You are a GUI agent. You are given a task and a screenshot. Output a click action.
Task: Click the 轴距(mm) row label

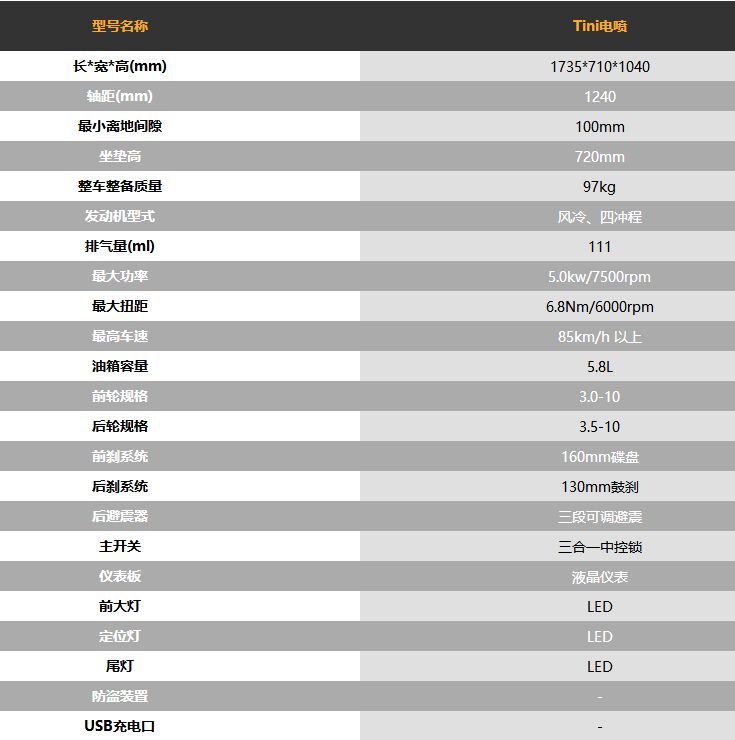[x=120, y=96]
